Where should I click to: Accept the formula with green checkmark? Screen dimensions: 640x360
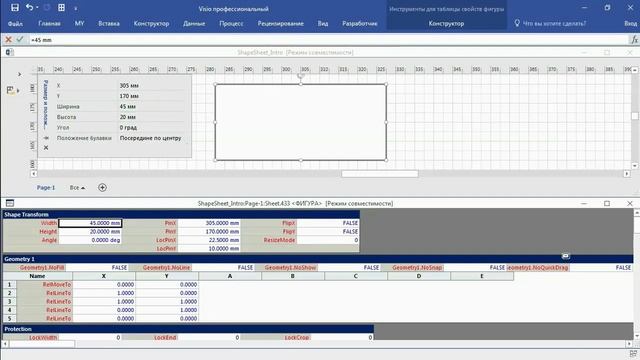click(x=20, y=40)
